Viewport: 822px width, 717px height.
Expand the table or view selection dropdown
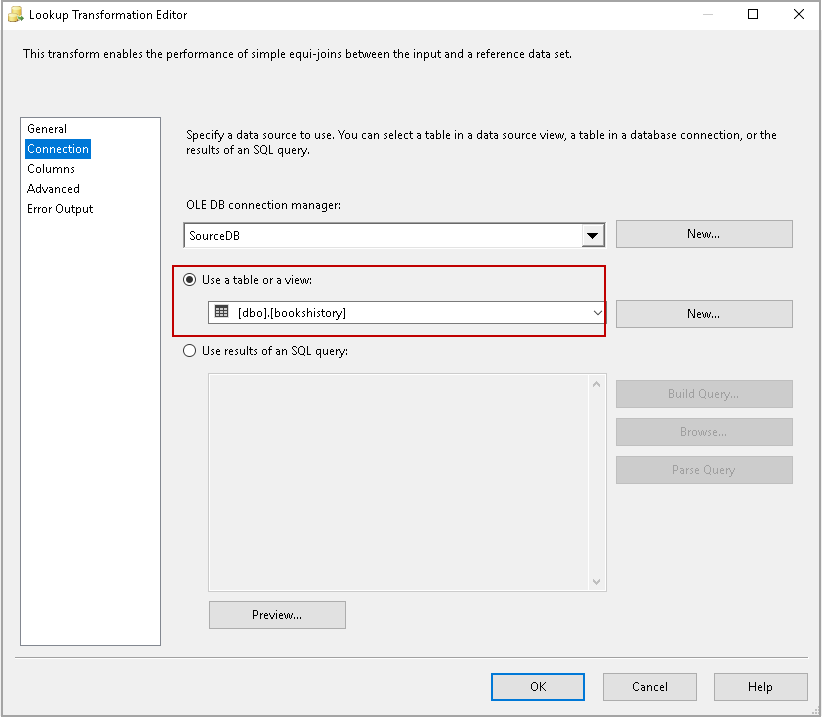(x=598, y=313)
